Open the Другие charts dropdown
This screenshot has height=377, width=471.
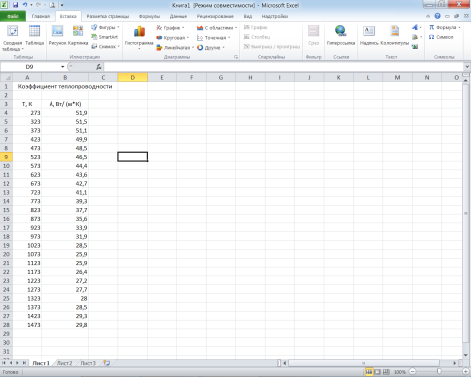pos(211,48)
